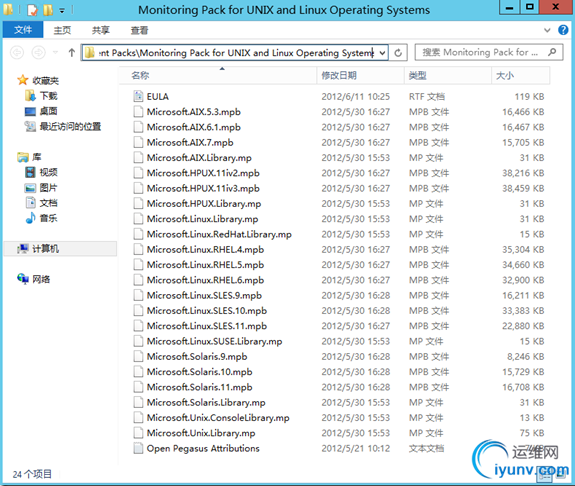575x486 pixels.
Task: Select Microsoft.AIX.6.1.mpb file icon
Action: pyautogui.click(x=138, y=127)
